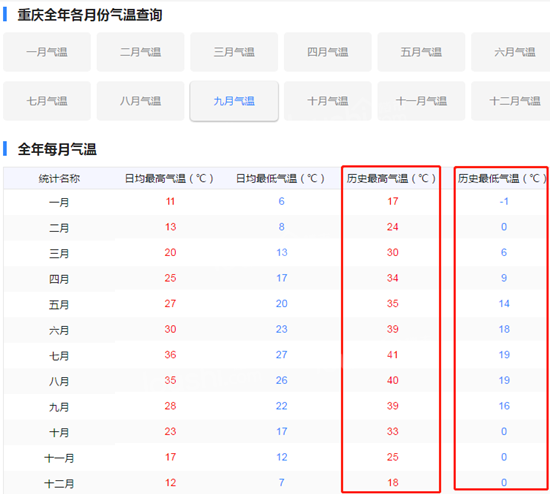Choose the 十月气温 button

coord(328,101)
